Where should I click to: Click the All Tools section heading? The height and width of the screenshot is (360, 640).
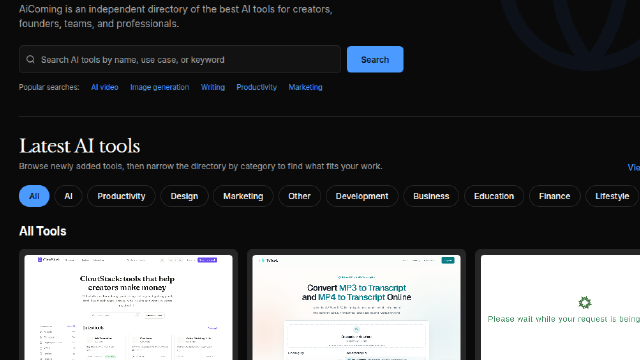pos(42,231)
